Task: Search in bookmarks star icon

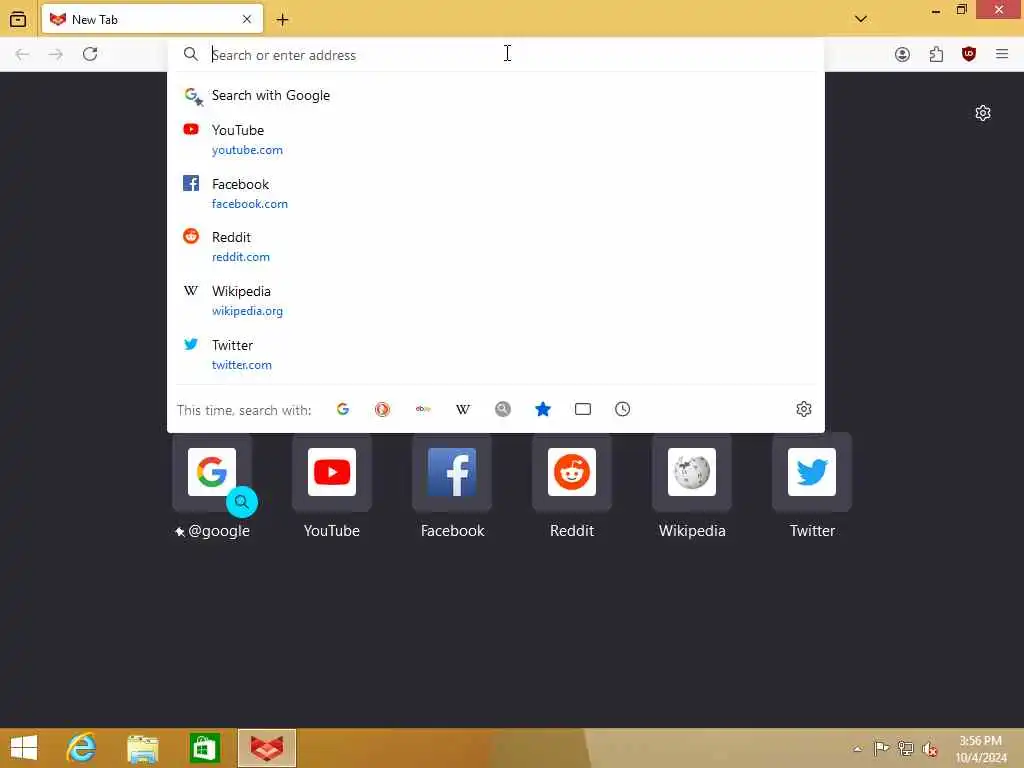Action: (x=543, y=409)
